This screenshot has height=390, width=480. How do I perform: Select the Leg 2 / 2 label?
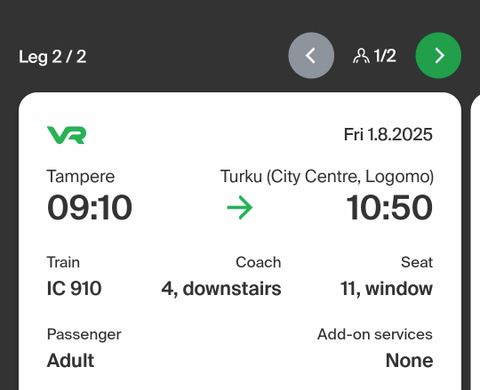(x=53, y=57)
